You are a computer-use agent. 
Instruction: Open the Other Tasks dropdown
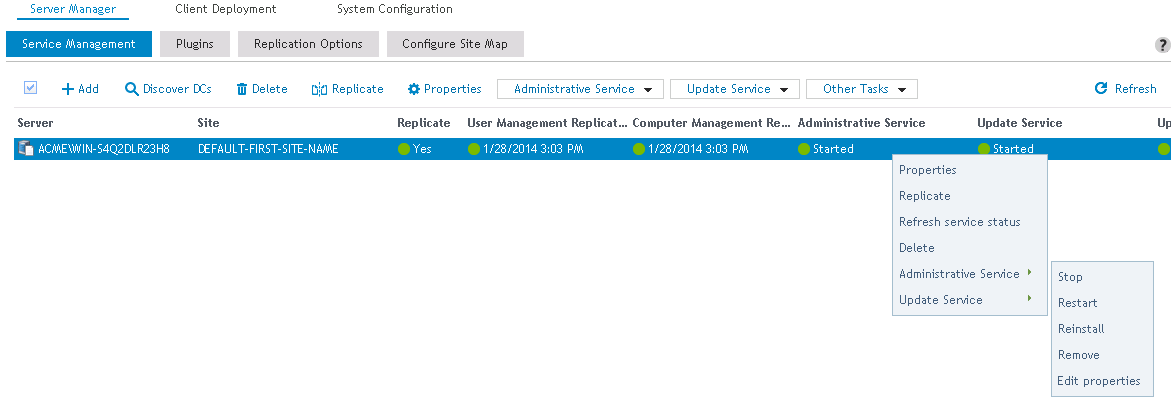(x=862, y=89)
